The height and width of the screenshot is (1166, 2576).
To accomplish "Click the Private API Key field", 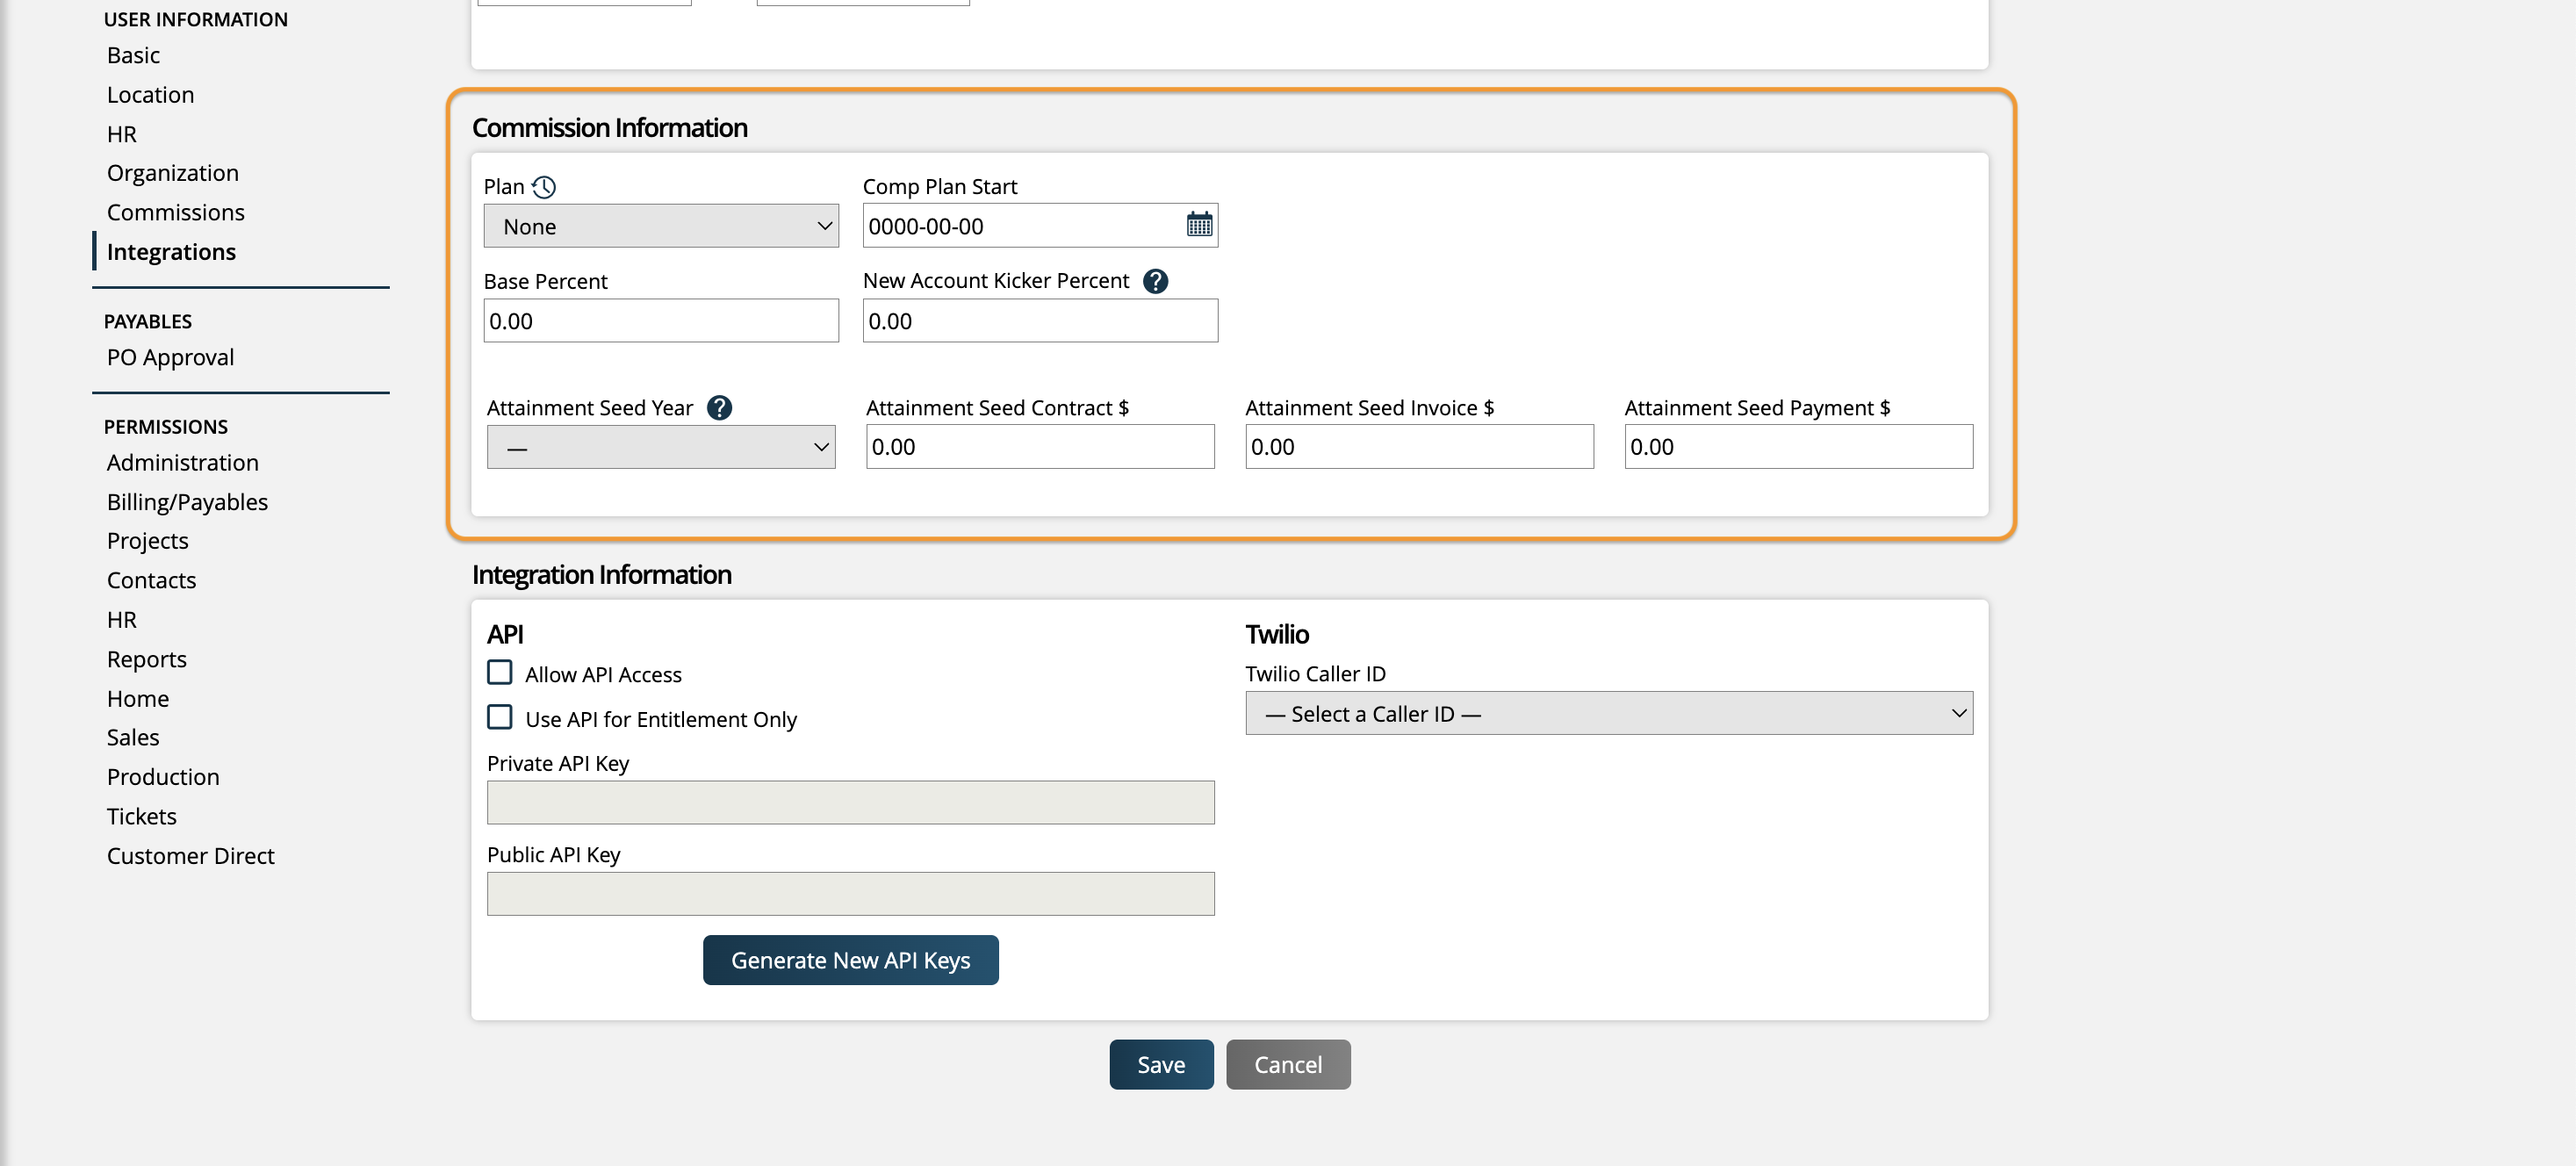I will [850, 803].
